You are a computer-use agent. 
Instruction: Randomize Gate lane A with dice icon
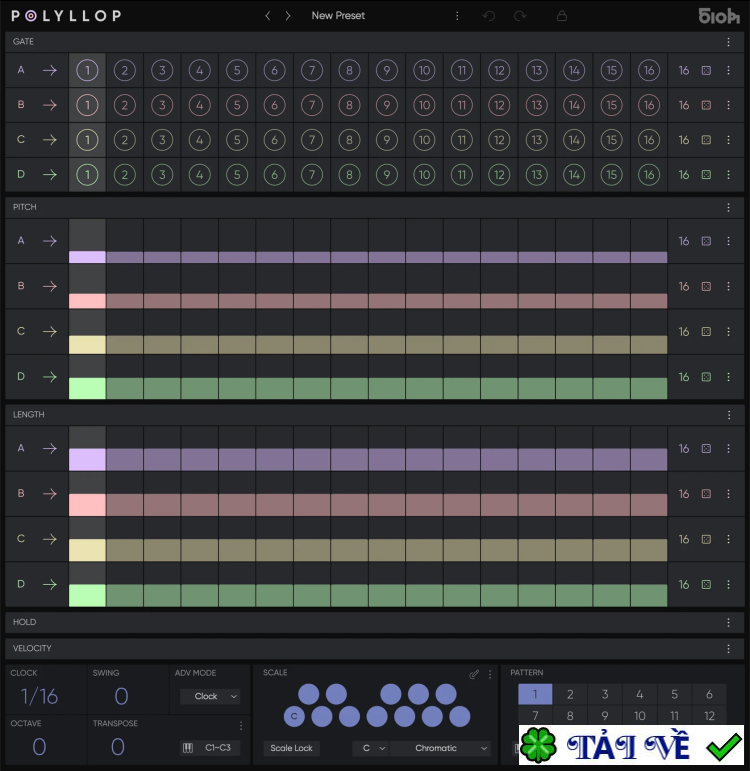click(x=706, y=71)
